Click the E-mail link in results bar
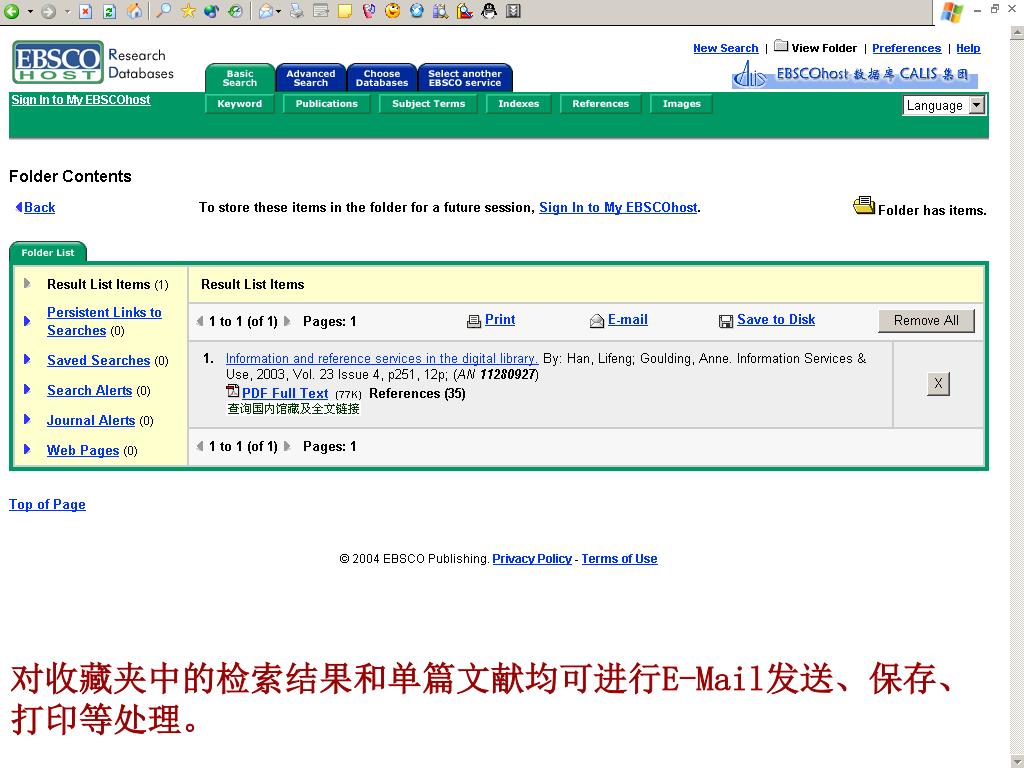Screen dimensions: 1024x768 [628, 320]
